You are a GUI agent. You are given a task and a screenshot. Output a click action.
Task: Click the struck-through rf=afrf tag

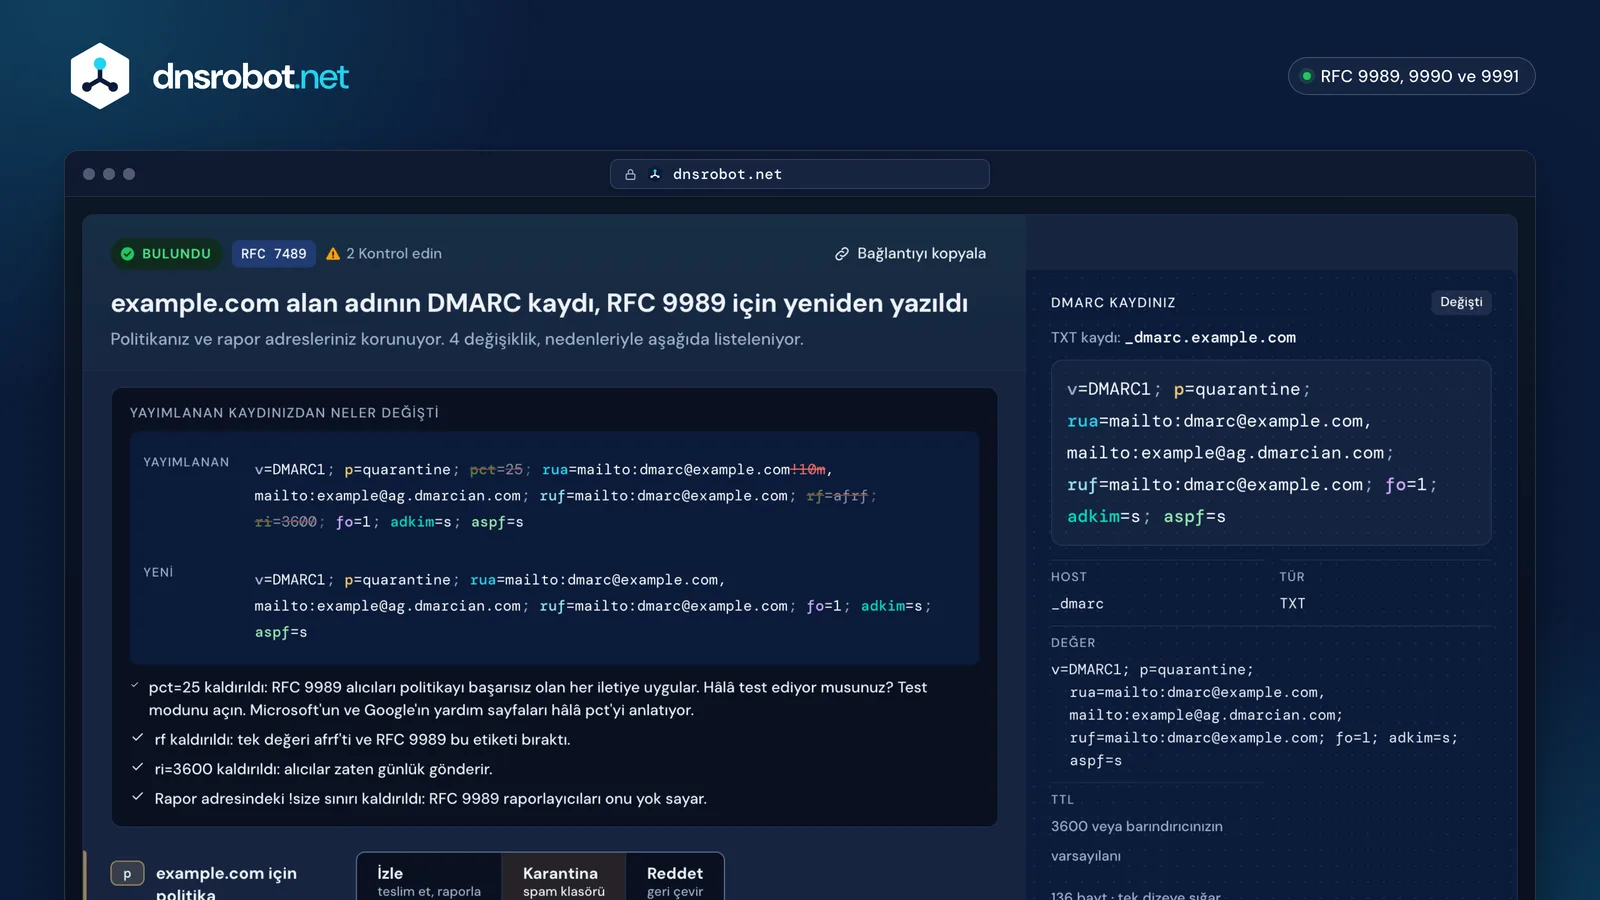point(837,496)
